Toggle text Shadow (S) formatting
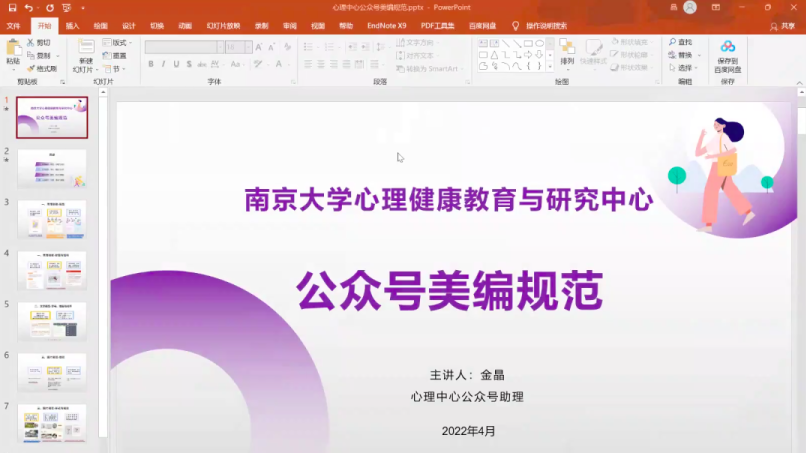 189,64
